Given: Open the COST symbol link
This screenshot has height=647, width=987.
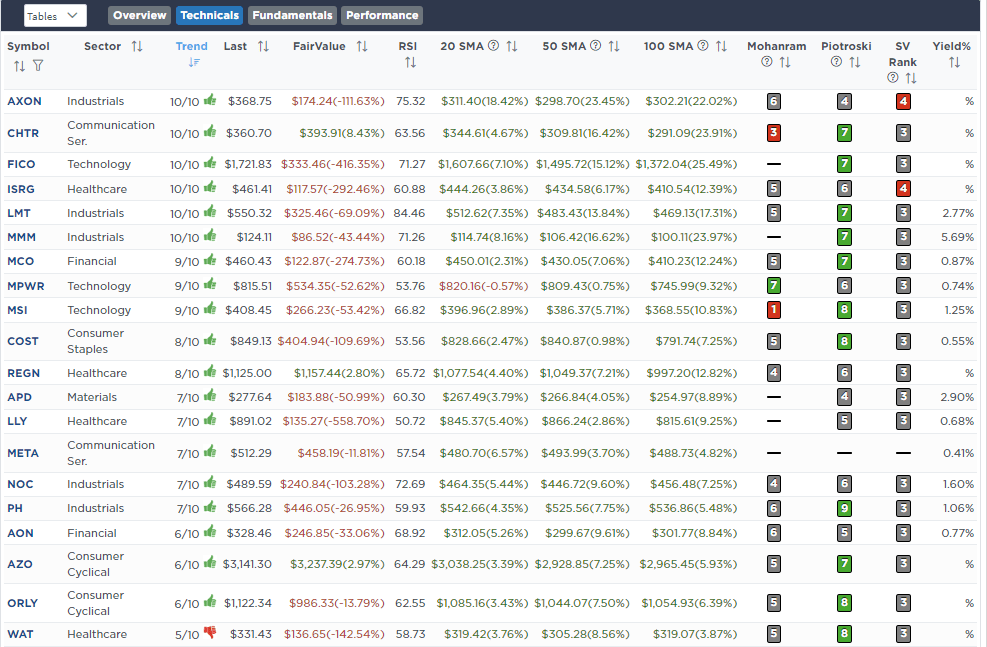Looking at the screenshot, I should (23, 341).
